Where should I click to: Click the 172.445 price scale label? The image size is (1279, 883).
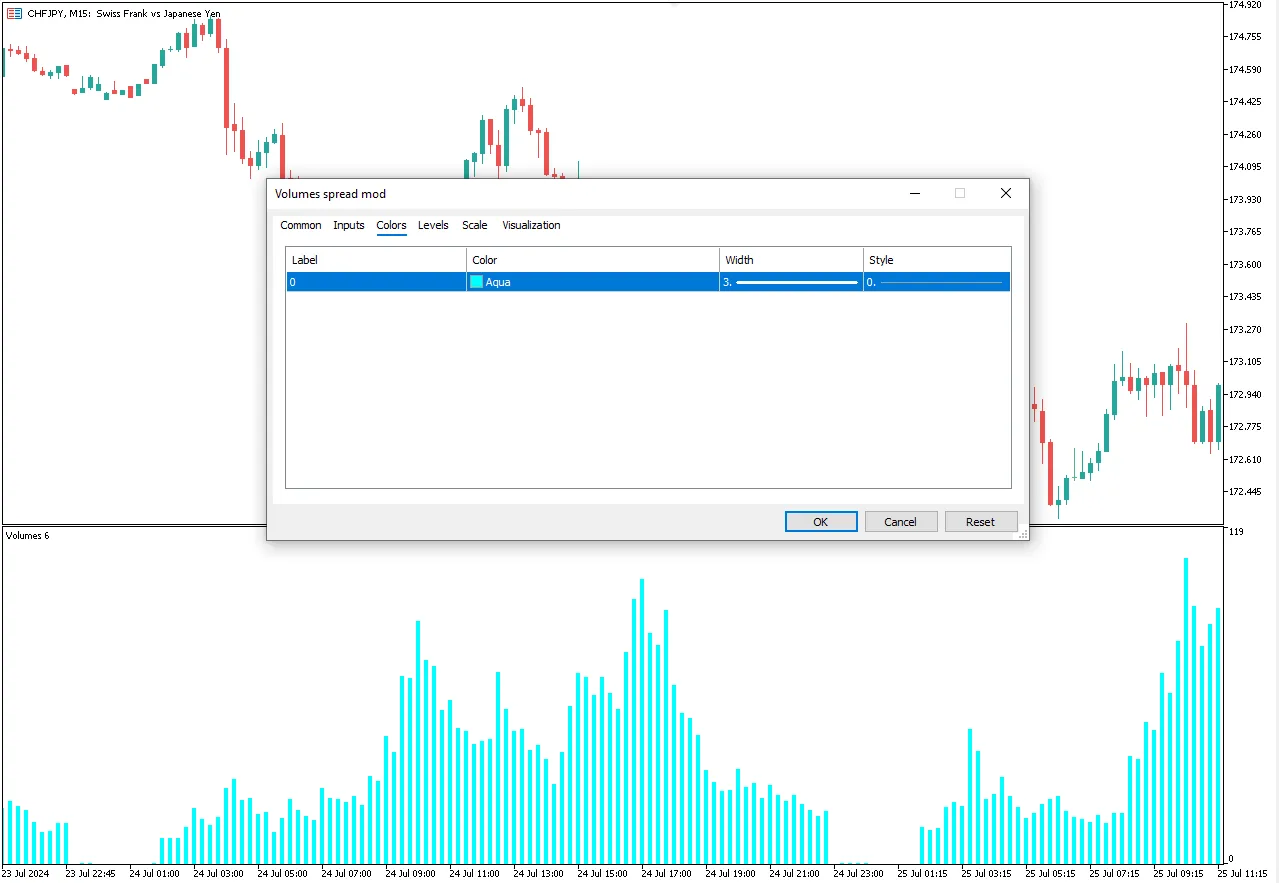tap(1244, 492)
